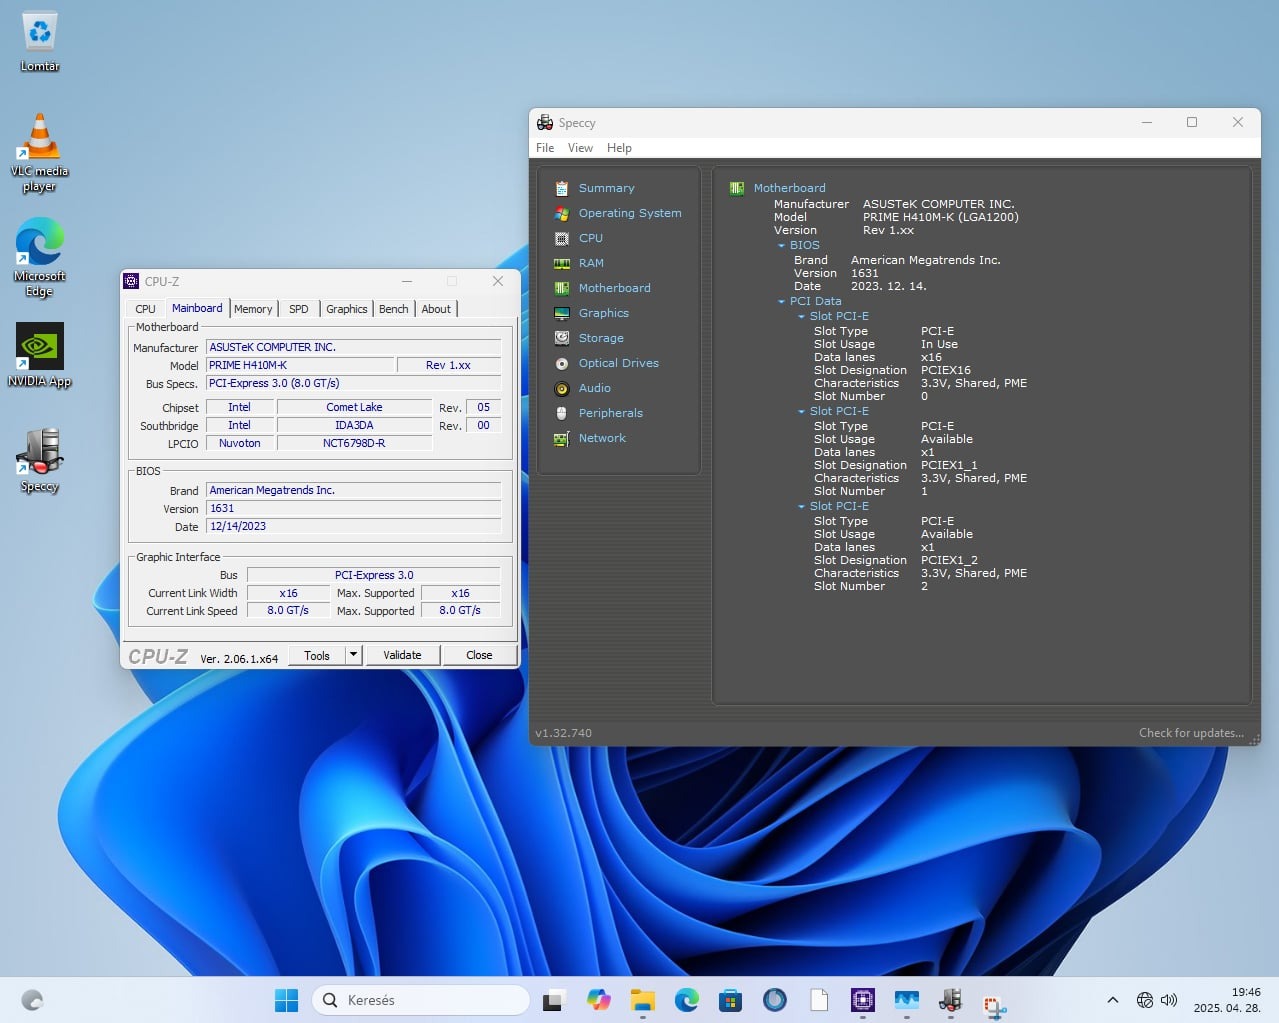The image size is (1279, 1023).
Task: Open File Explorer from the taskbar
Action: [x=642, y=1000]
